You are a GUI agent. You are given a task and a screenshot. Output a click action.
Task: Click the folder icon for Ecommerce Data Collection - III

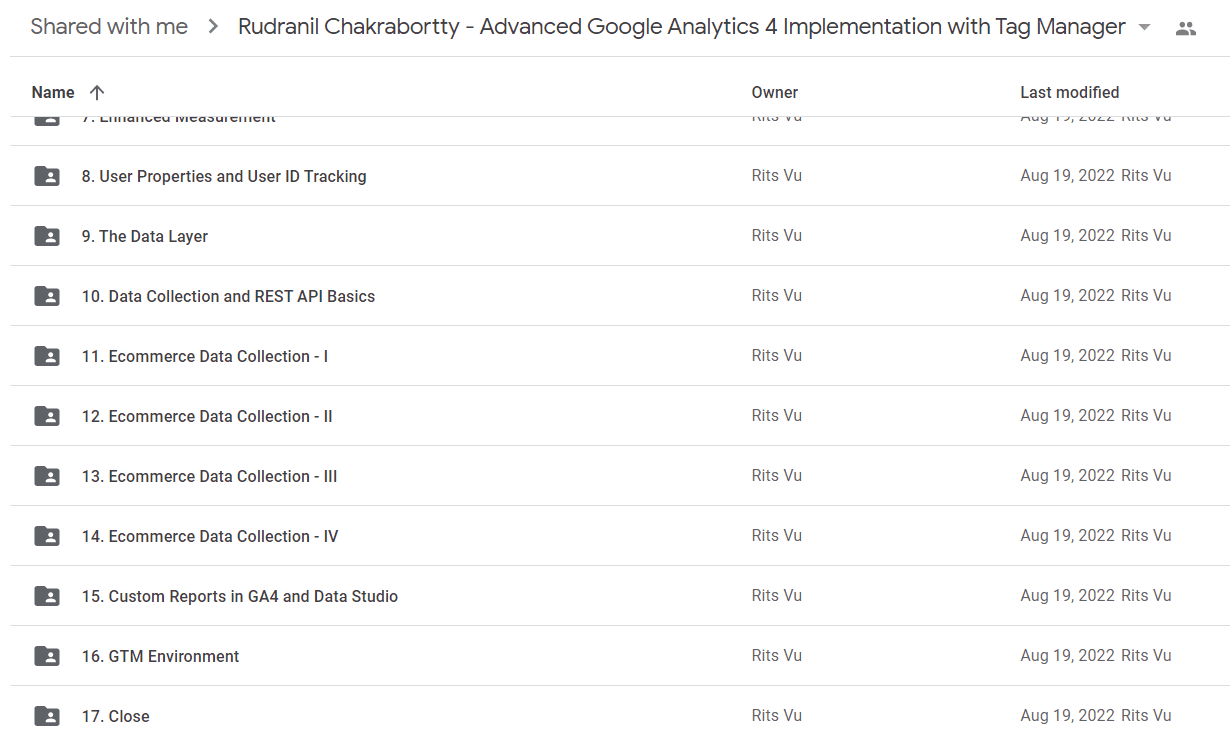click(x=47, y=476)
